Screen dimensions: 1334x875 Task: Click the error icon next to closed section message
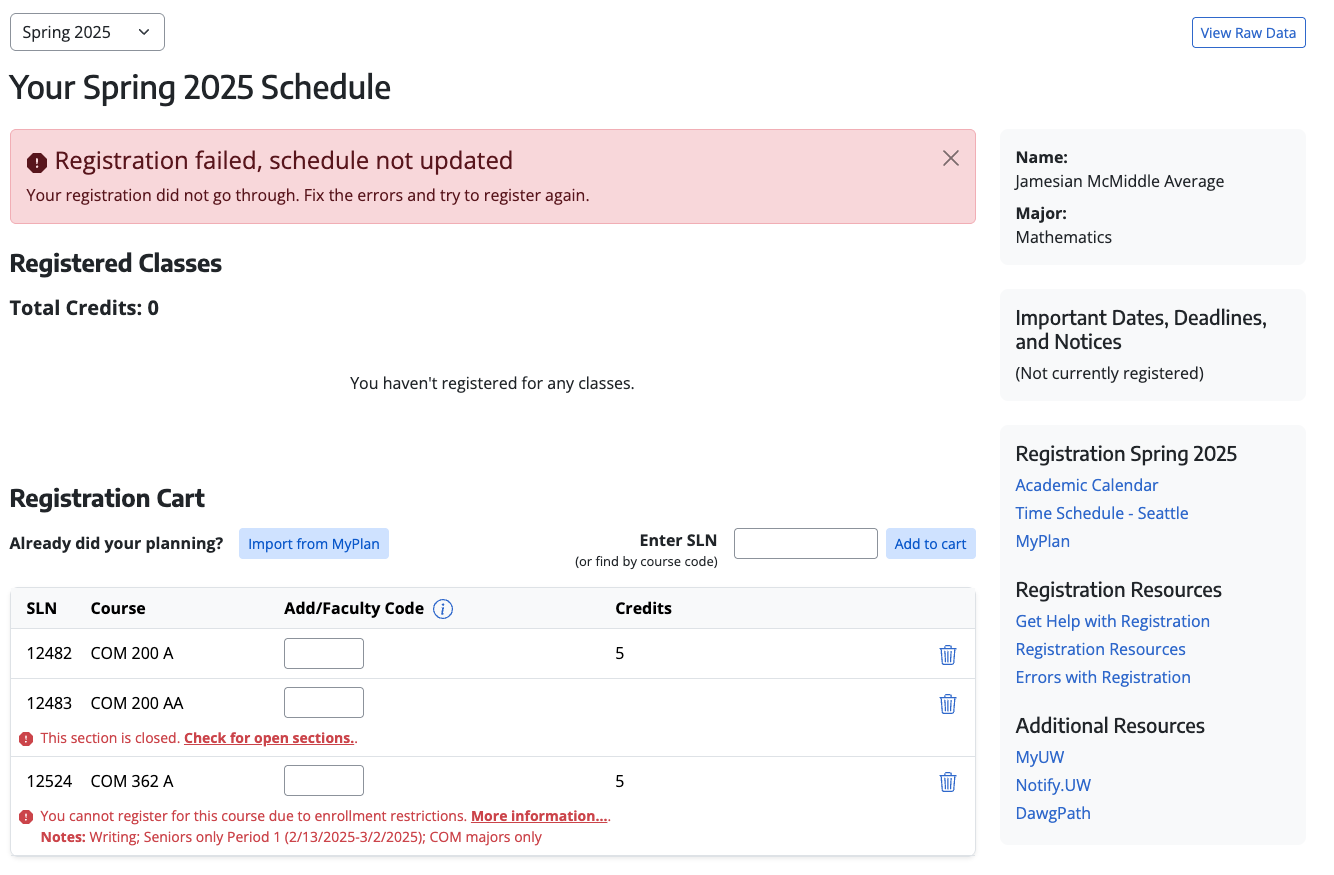pos(25,738)
